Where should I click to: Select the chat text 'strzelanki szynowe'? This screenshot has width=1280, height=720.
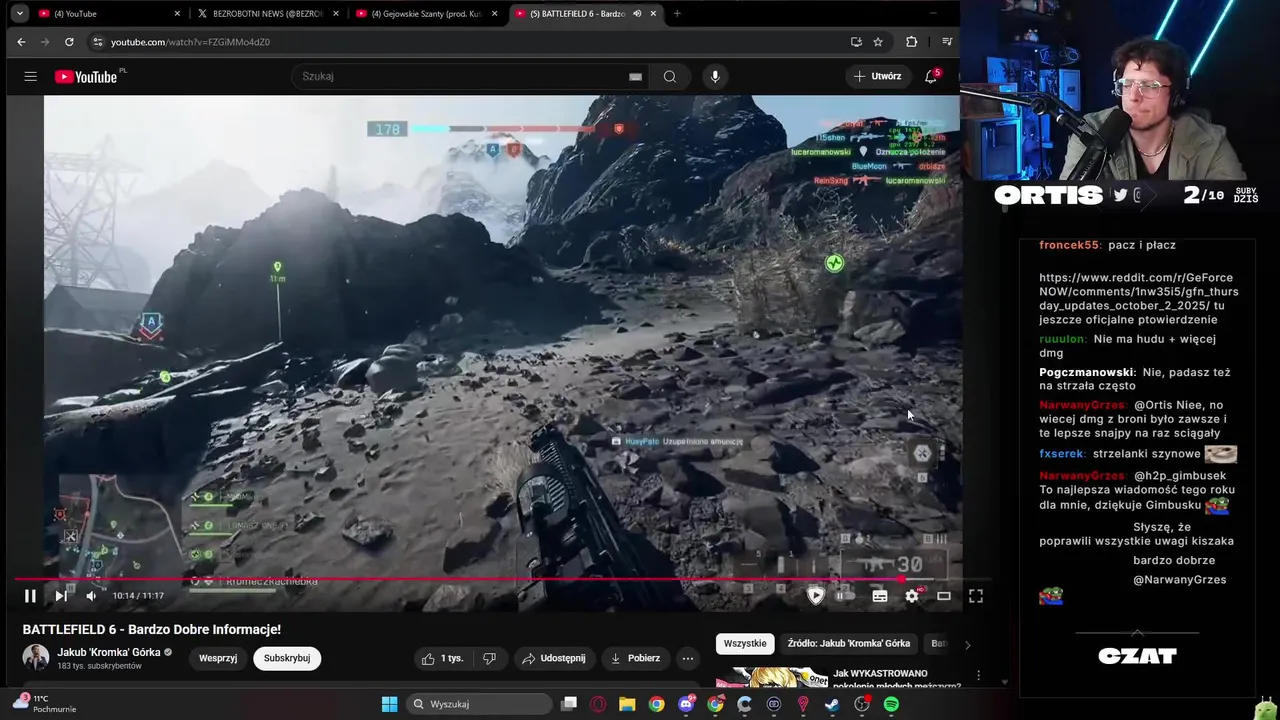(x=1146, y=454)
